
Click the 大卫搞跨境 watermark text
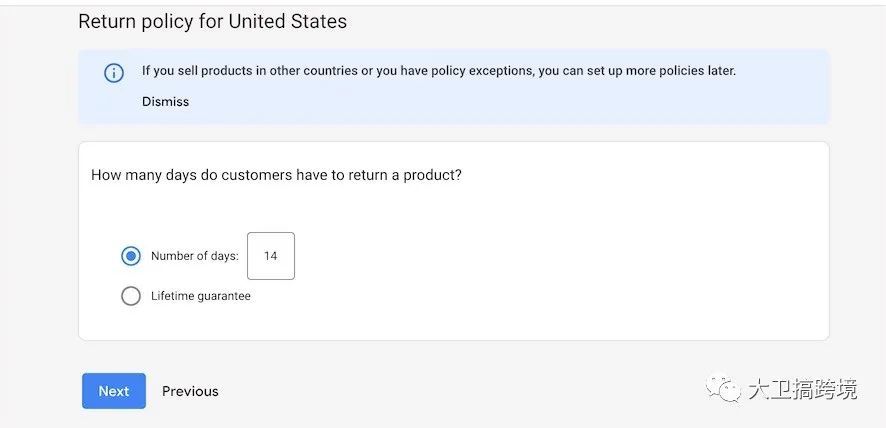click(802, 390)
